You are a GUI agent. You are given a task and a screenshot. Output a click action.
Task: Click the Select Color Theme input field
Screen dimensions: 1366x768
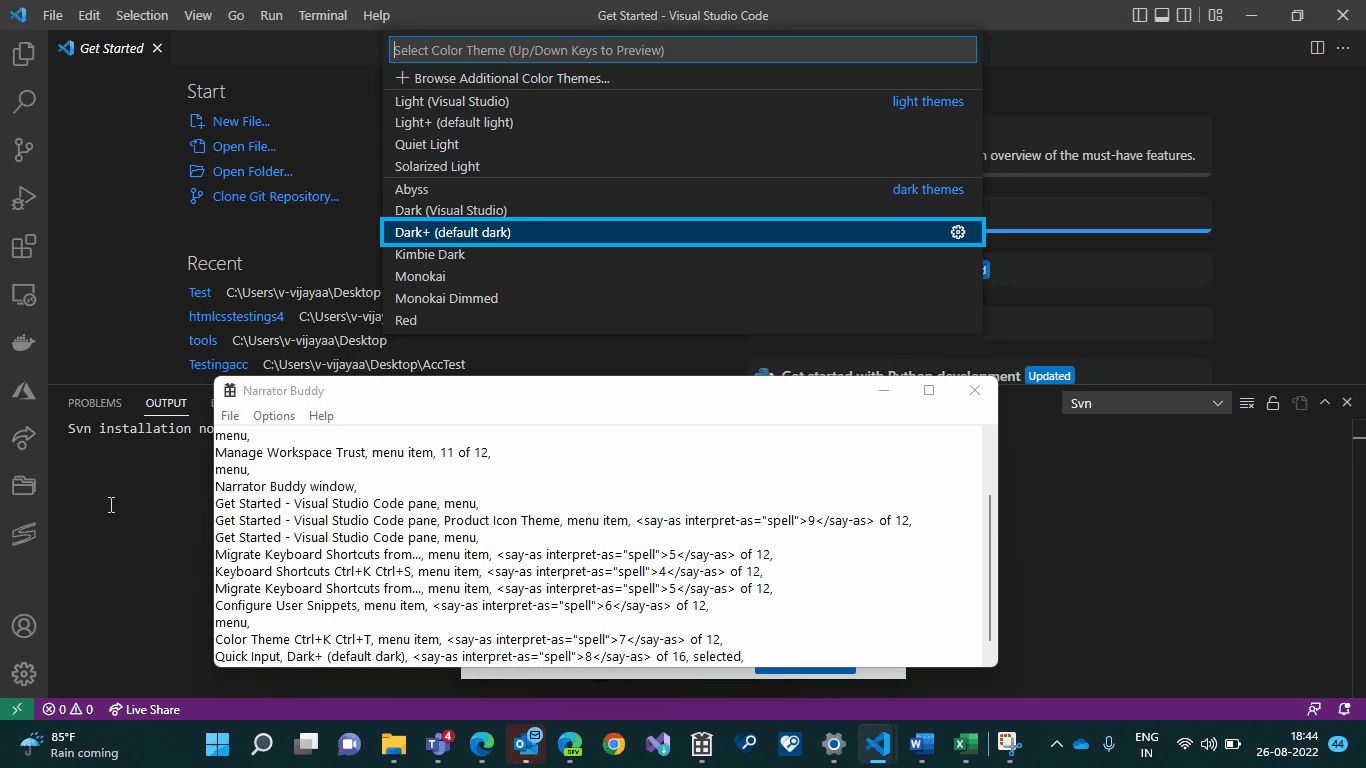coord(683,50)
